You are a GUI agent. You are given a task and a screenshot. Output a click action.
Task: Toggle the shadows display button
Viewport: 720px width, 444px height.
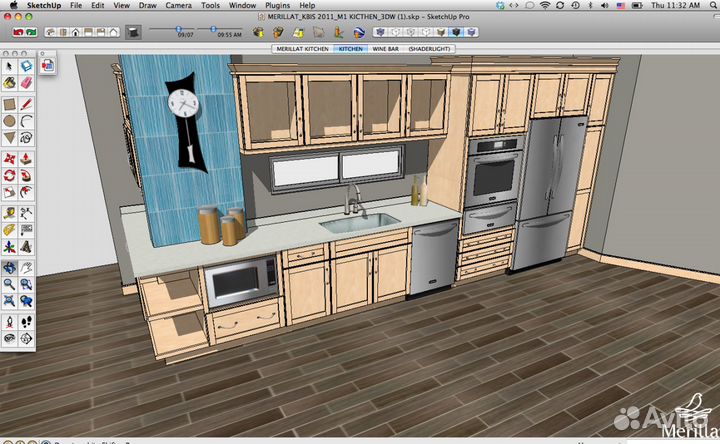coord(132,33)
